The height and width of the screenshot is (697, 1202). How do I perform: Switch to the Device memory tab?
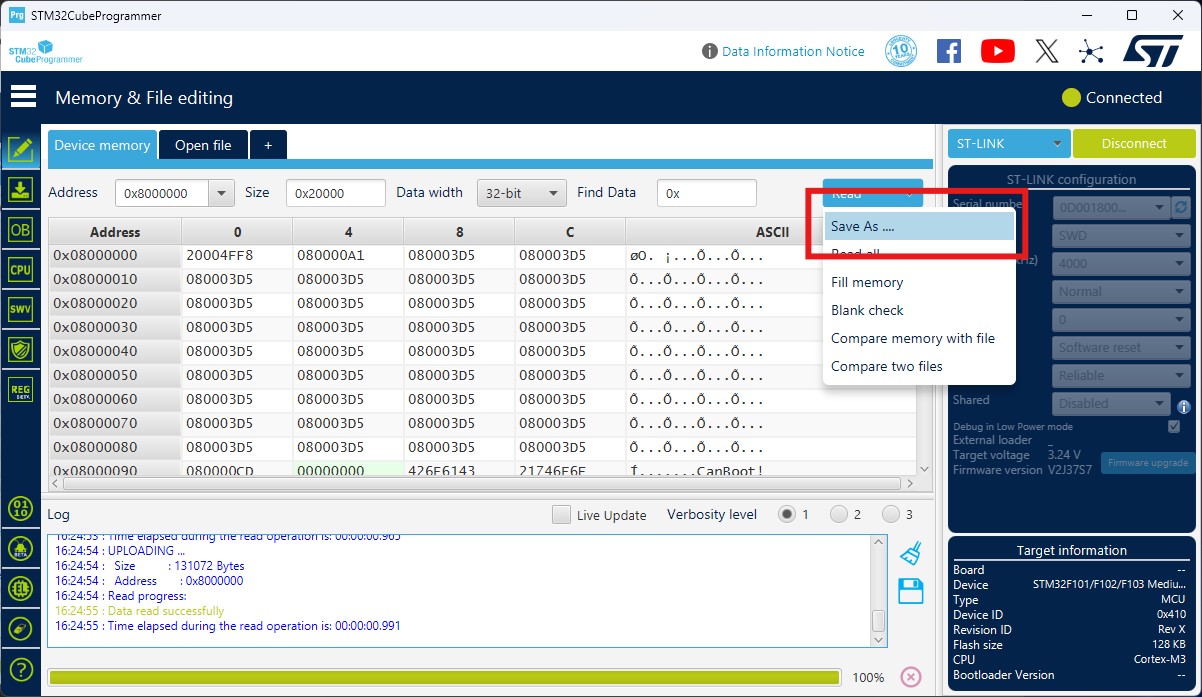pyautogui.click(x=102, y=145)
